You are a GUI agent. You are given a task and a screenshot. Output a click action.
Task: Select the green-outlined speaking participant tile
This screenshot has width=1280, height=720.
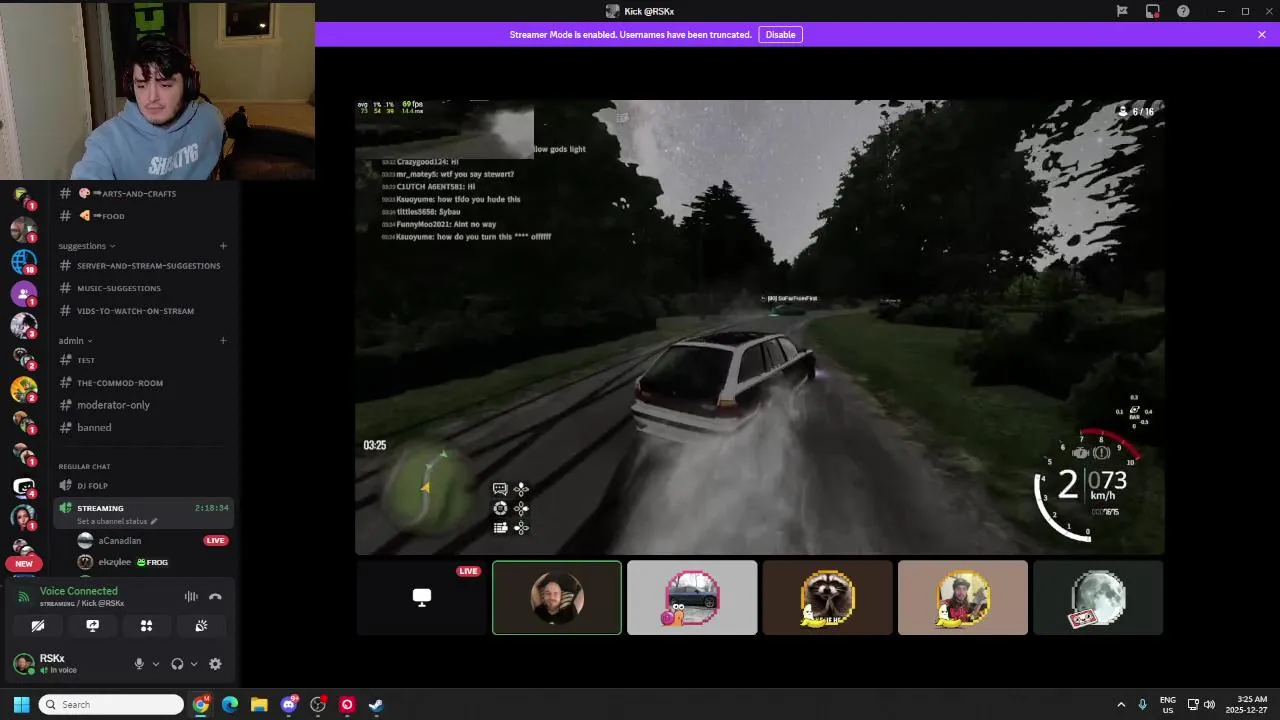pos(557,598)
